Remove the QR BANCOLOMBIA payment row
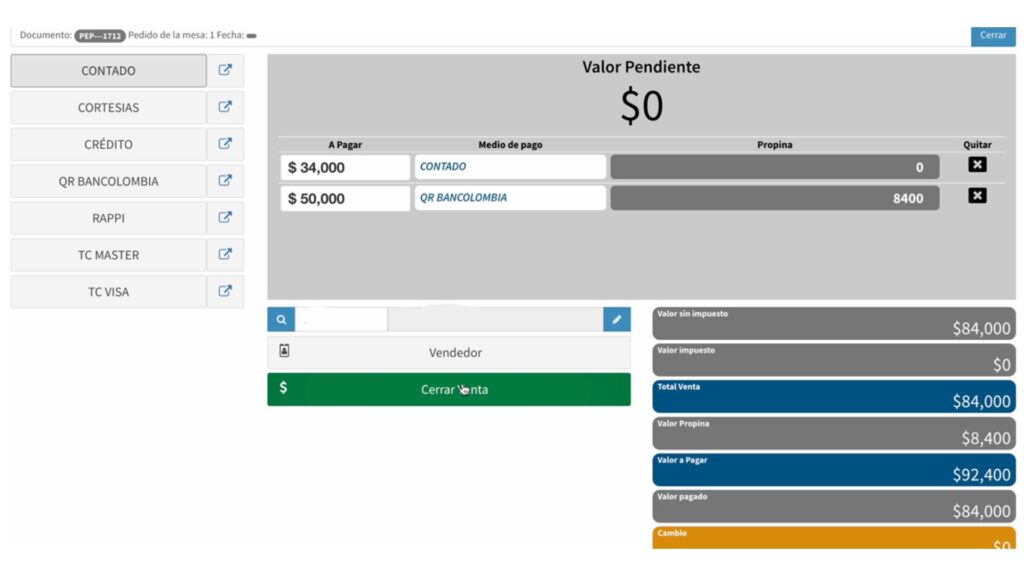1024x576 pixels. click(x=977, y=196)
